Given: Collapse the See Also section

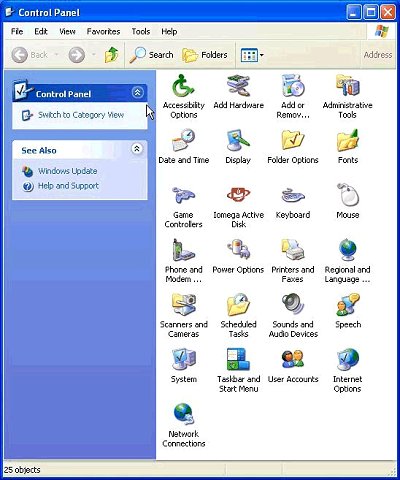Looking at the screenshot, I should point(137,148).
